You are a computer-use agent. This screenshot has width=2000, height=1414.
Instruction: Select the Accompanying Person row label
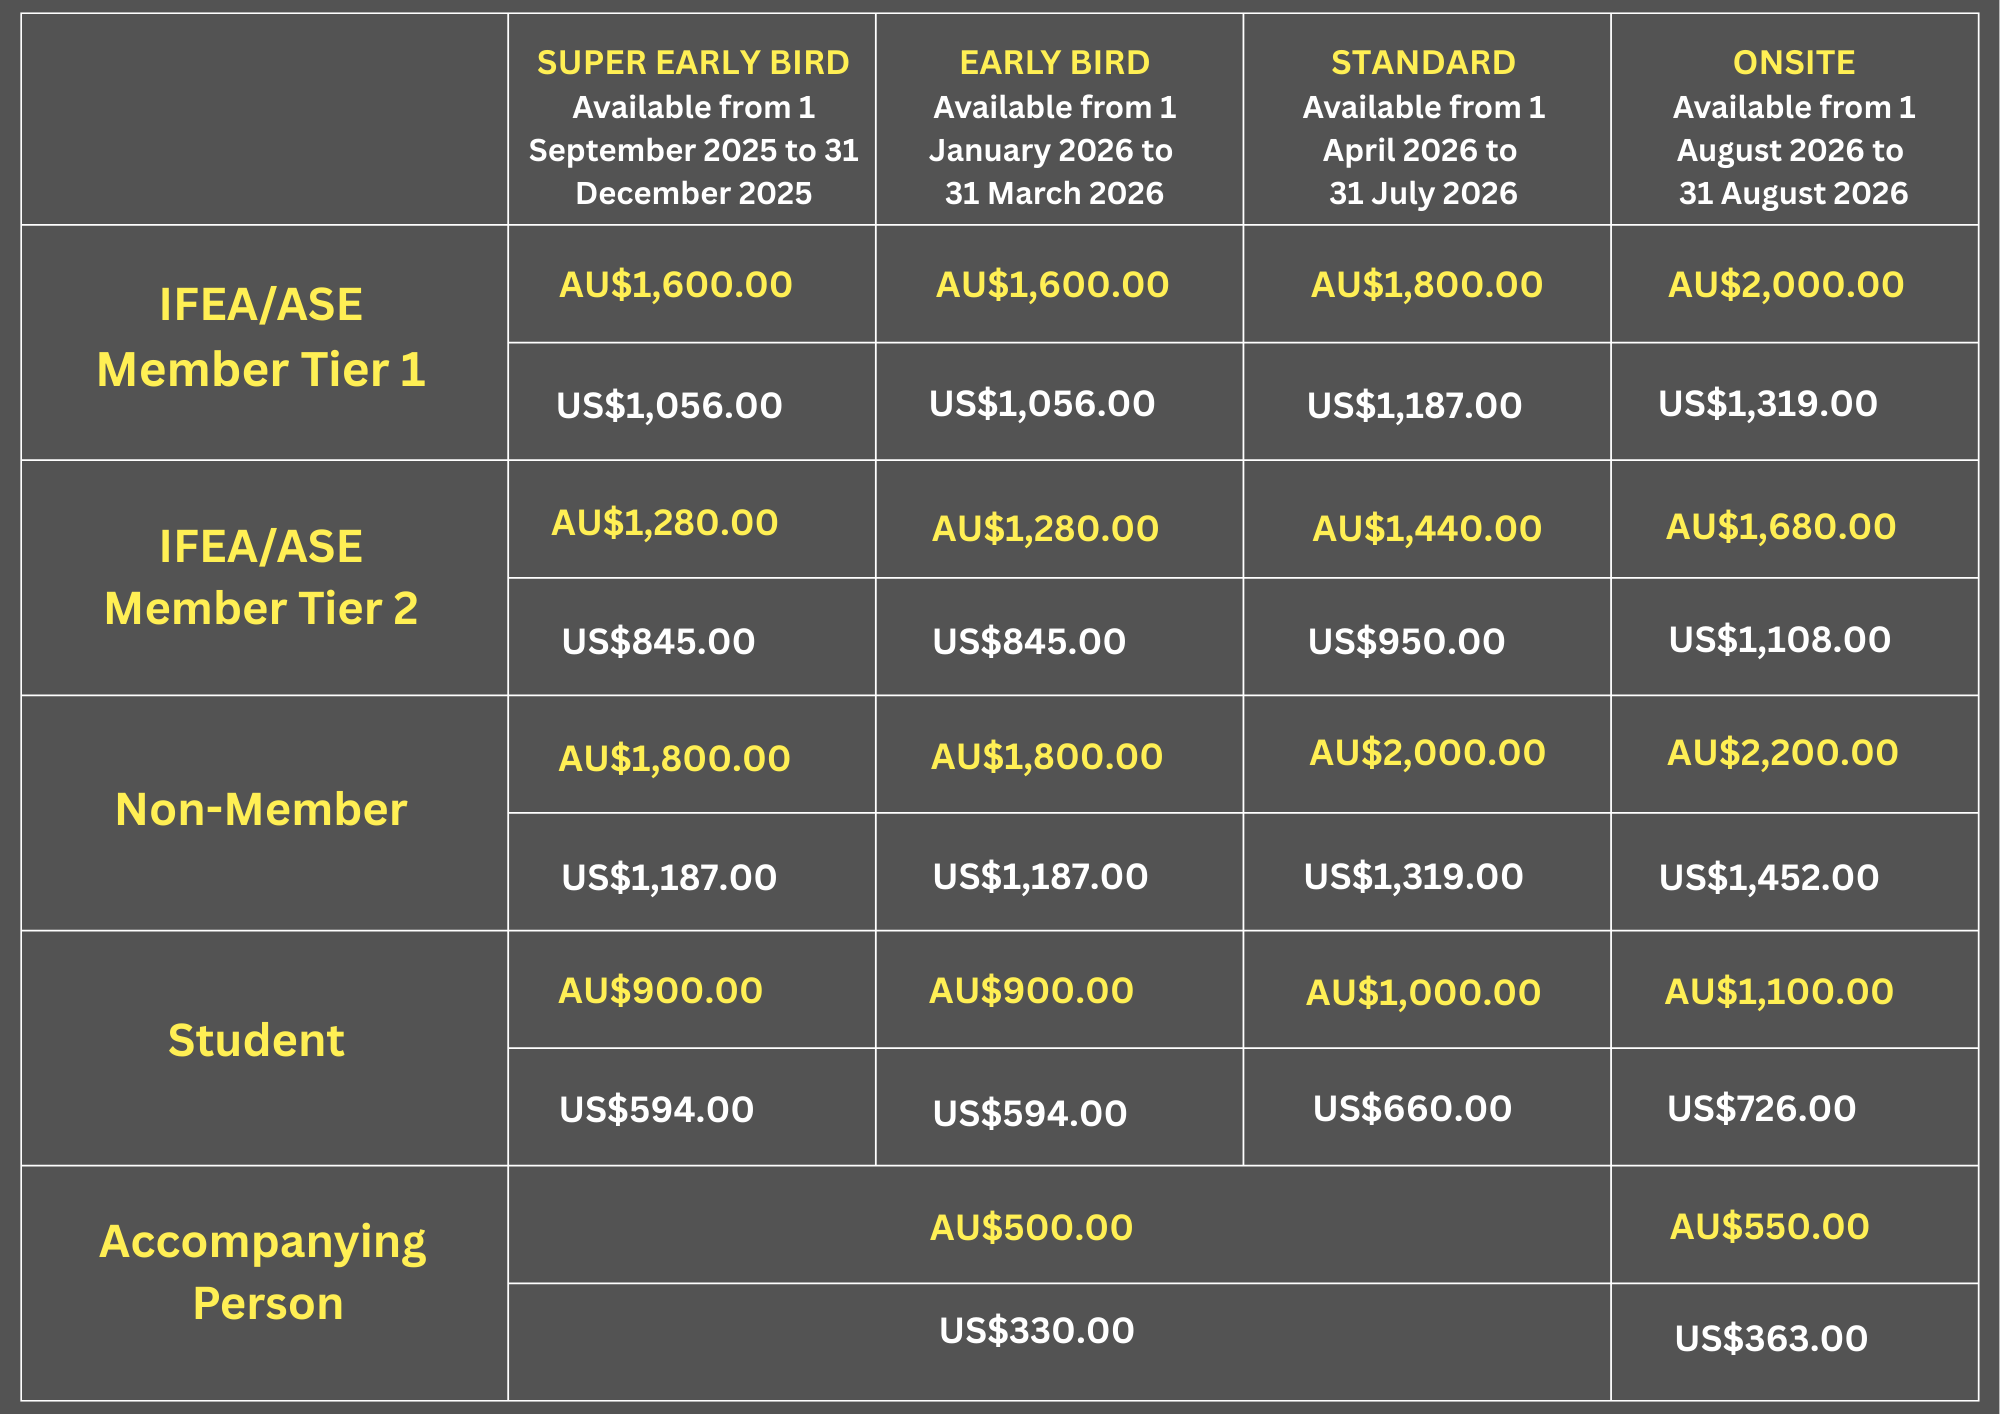pyautogui.click(x=263, y=1272)
